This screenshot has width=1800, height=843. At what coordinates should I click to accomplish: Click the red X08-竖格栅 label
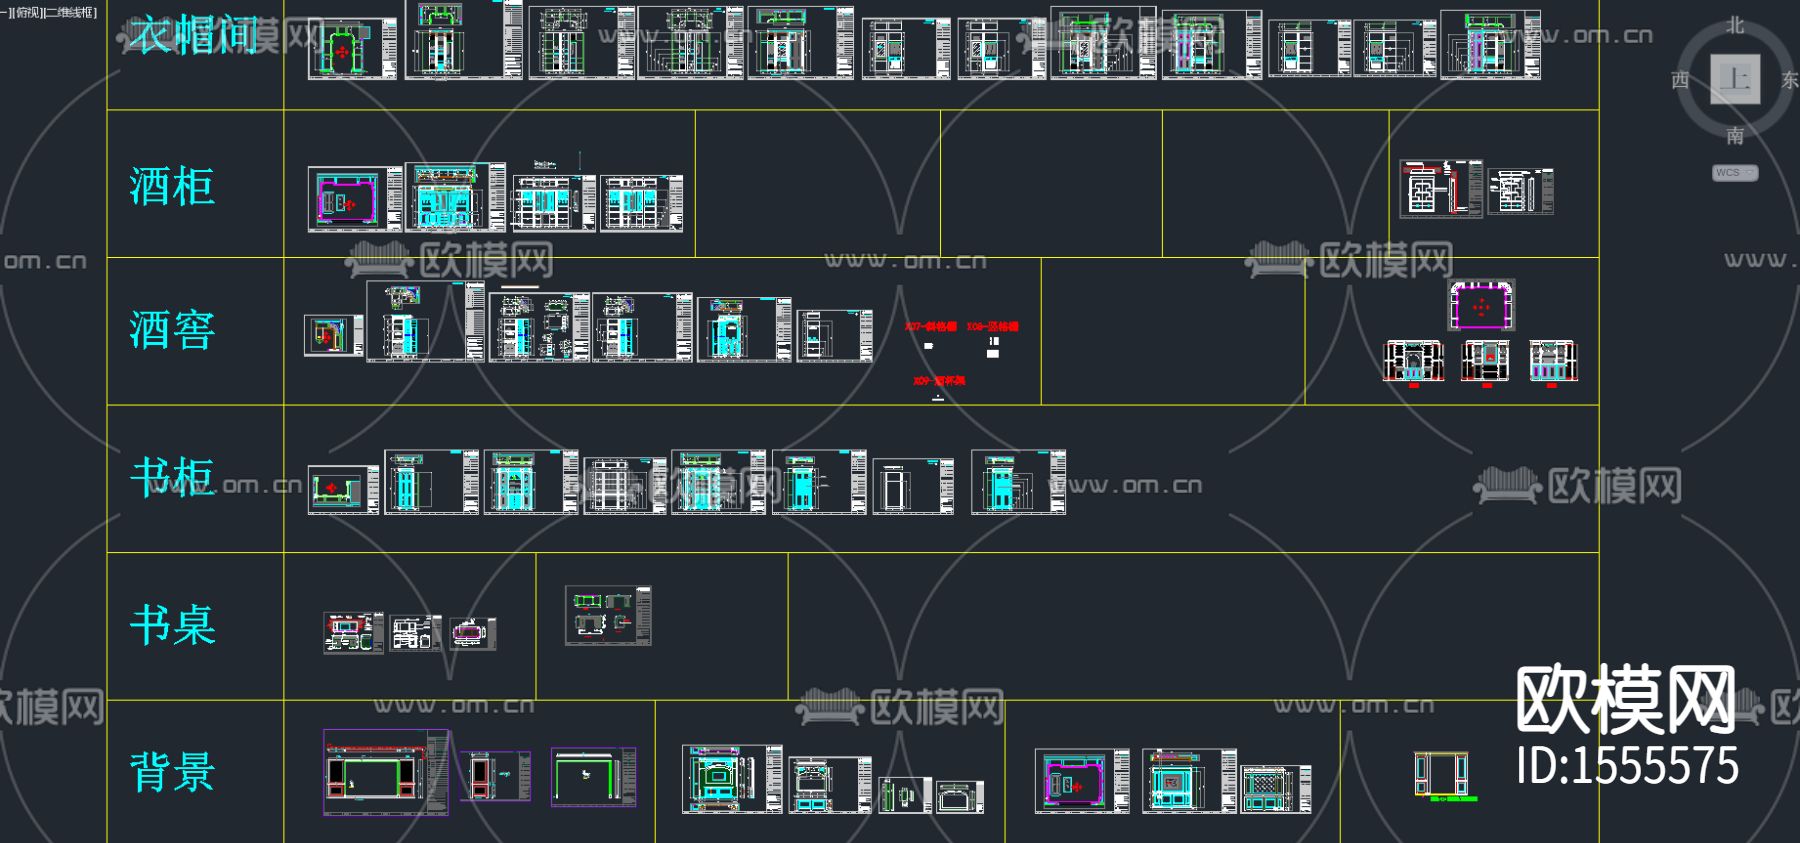tap(993, 327)
